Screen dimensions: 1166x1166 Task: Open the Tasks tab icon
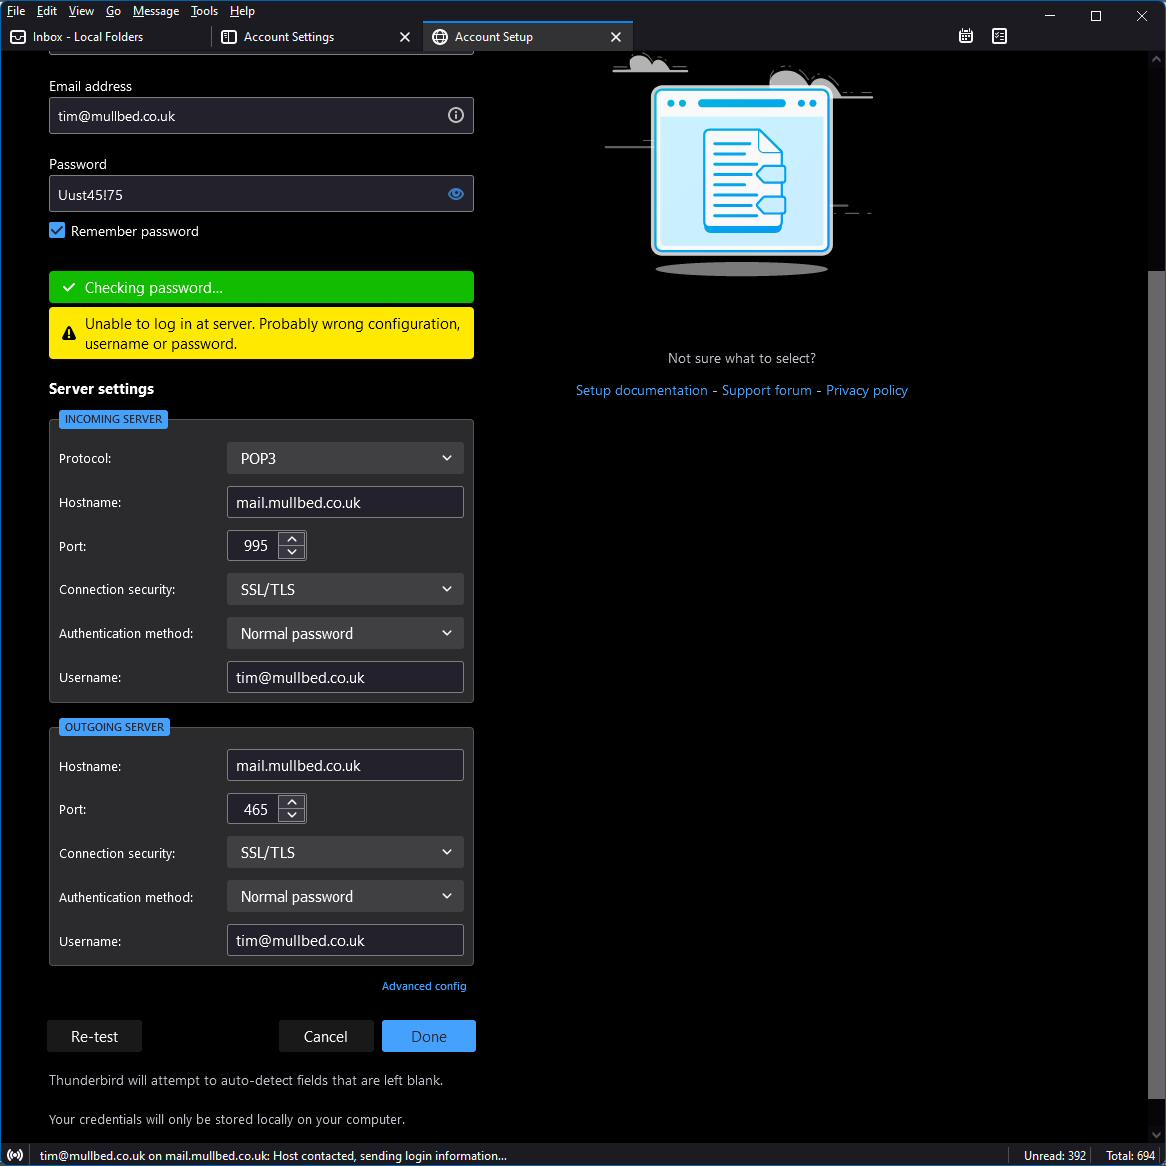[999, 36]
